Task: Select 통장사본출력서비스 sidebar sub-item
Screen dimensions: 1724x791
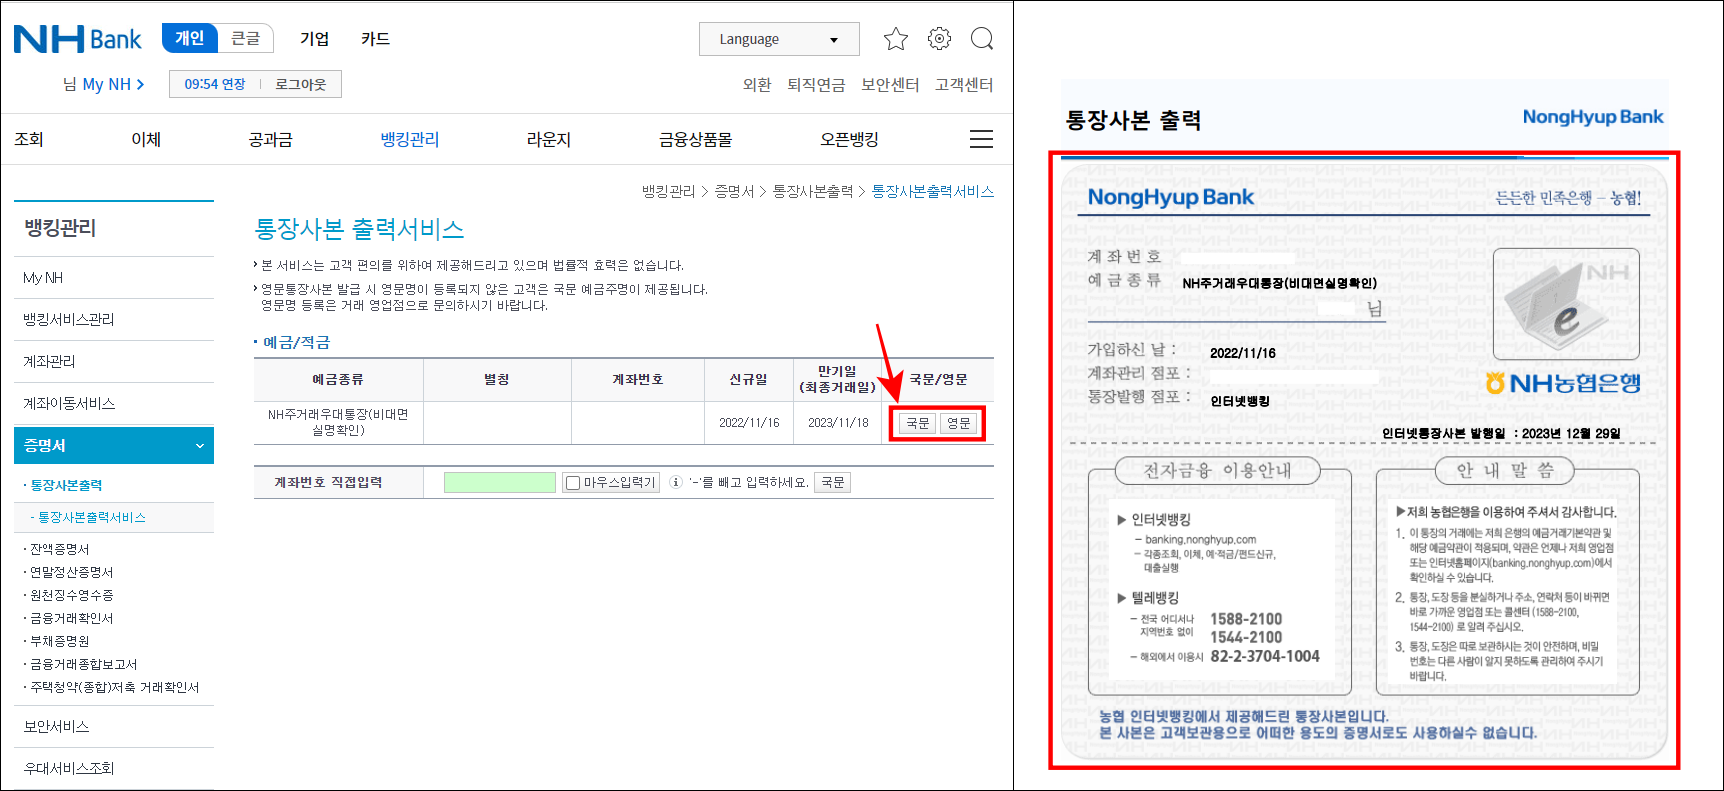Action: tap(92, 517)
